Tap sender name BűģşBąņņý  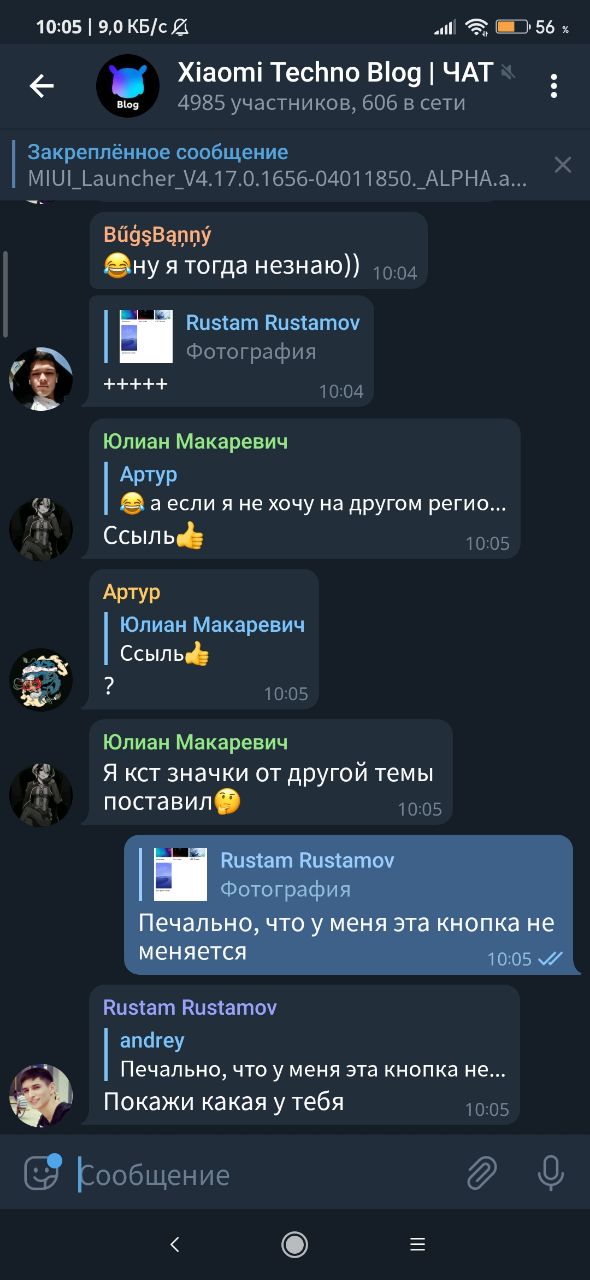tap(157, 235)
